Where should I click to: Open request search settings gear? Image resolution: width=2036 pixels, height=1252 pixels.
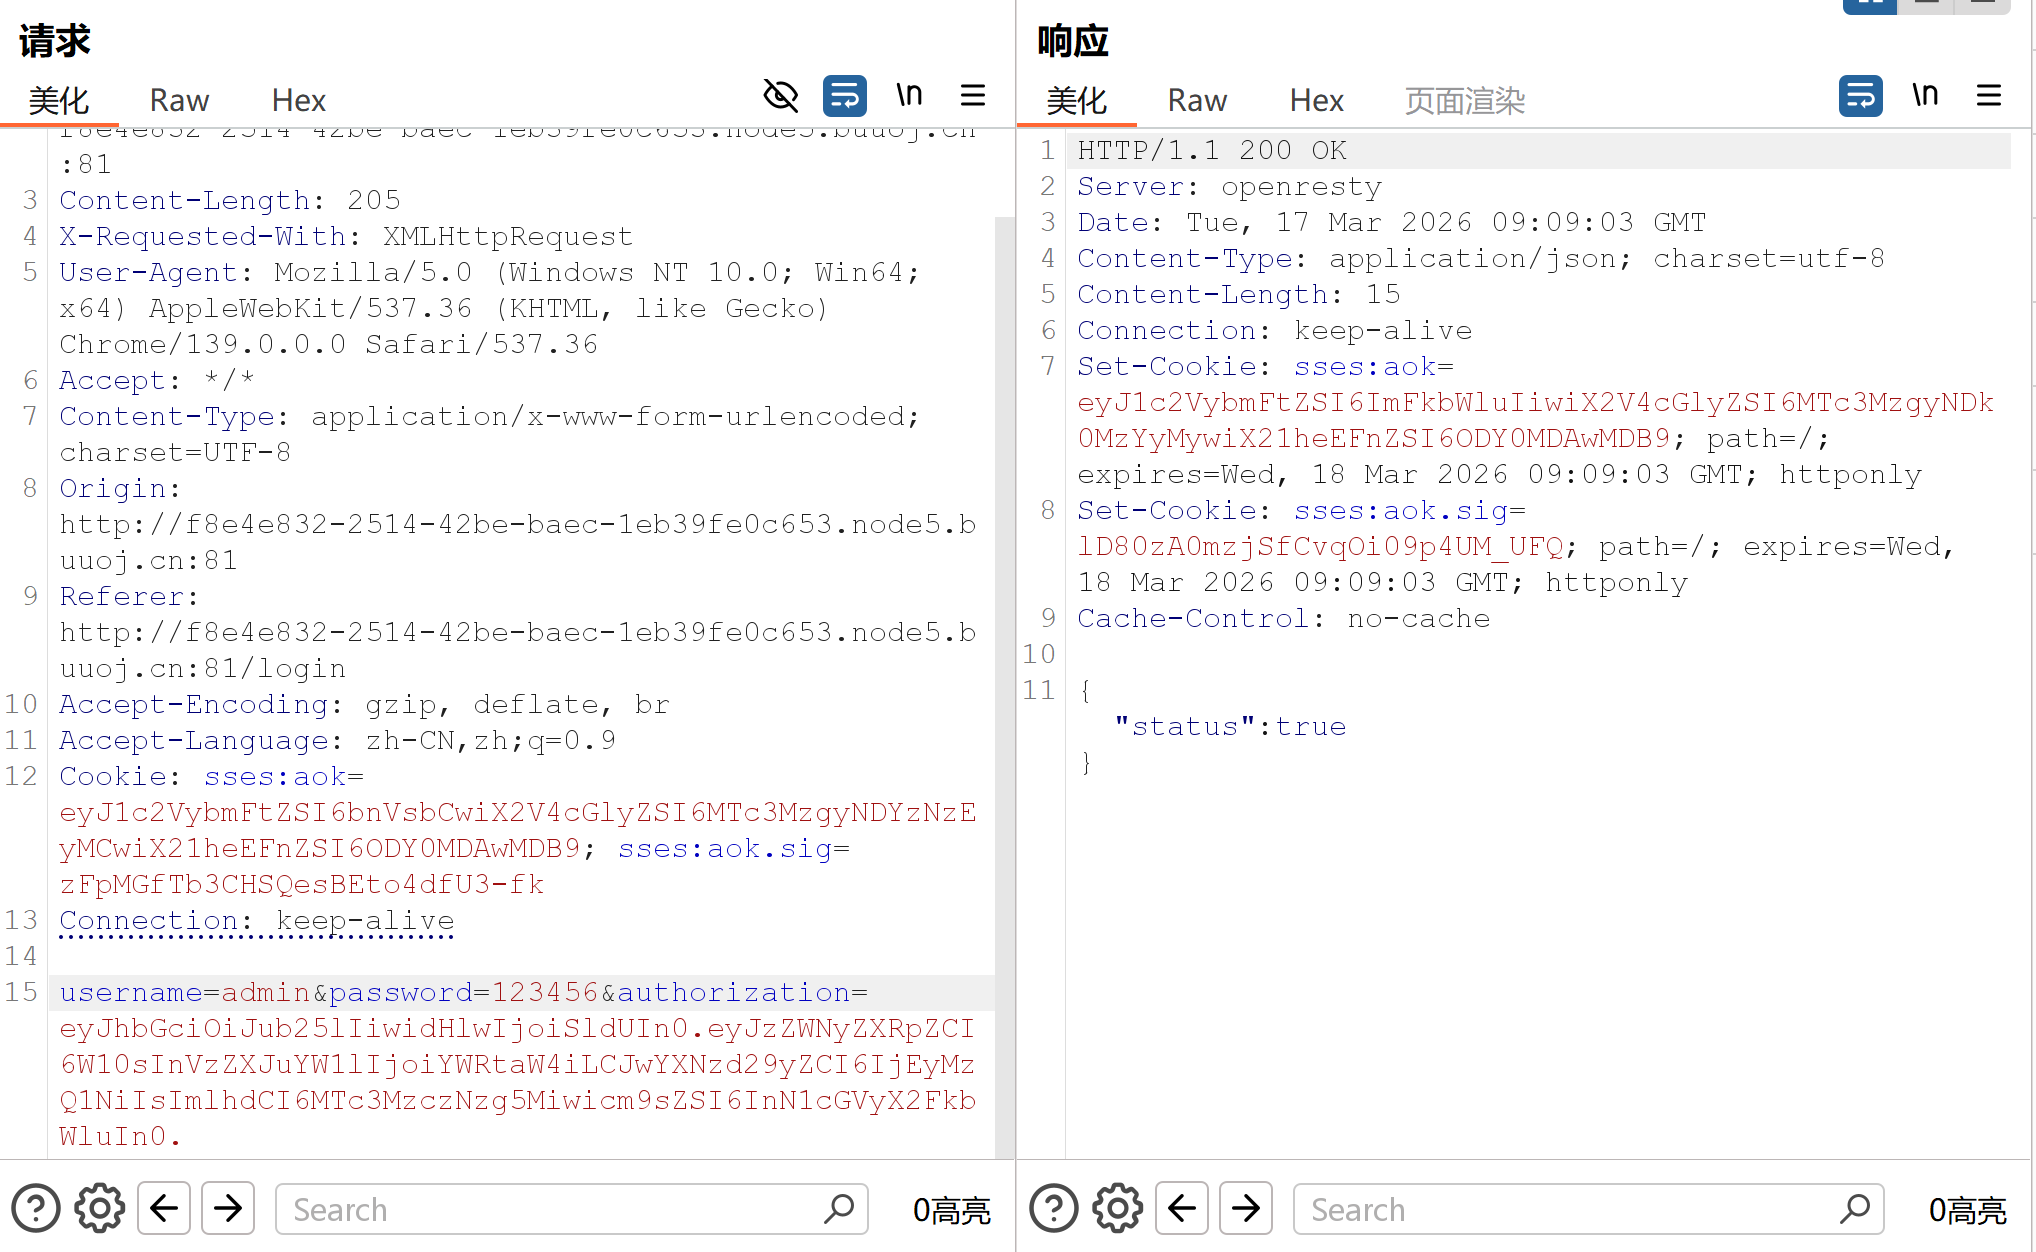pos(100,1208)
